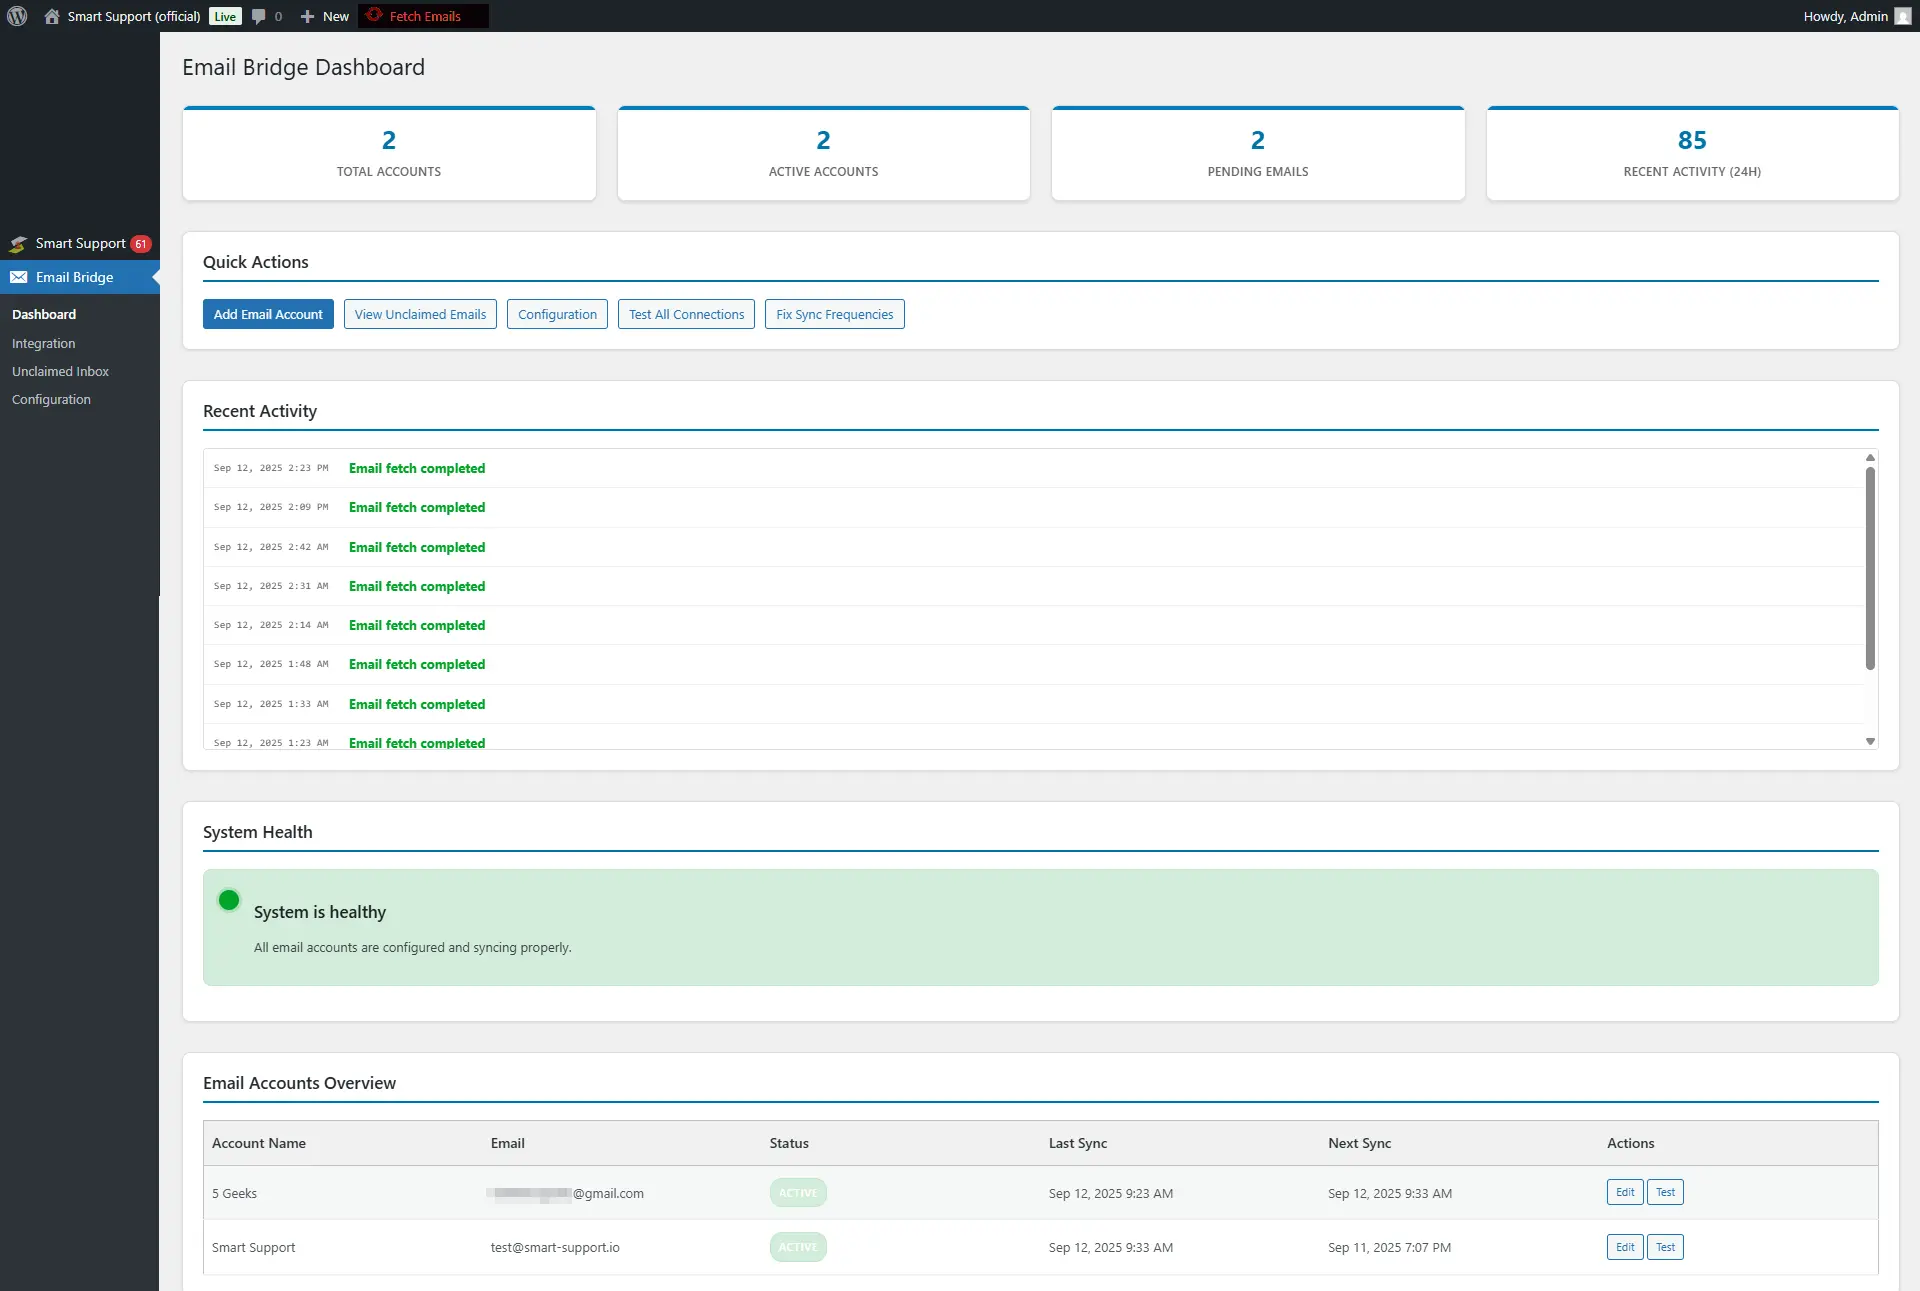
Task: Click the Recent Activity scroll up arrow
Action: coord(1870,457)
